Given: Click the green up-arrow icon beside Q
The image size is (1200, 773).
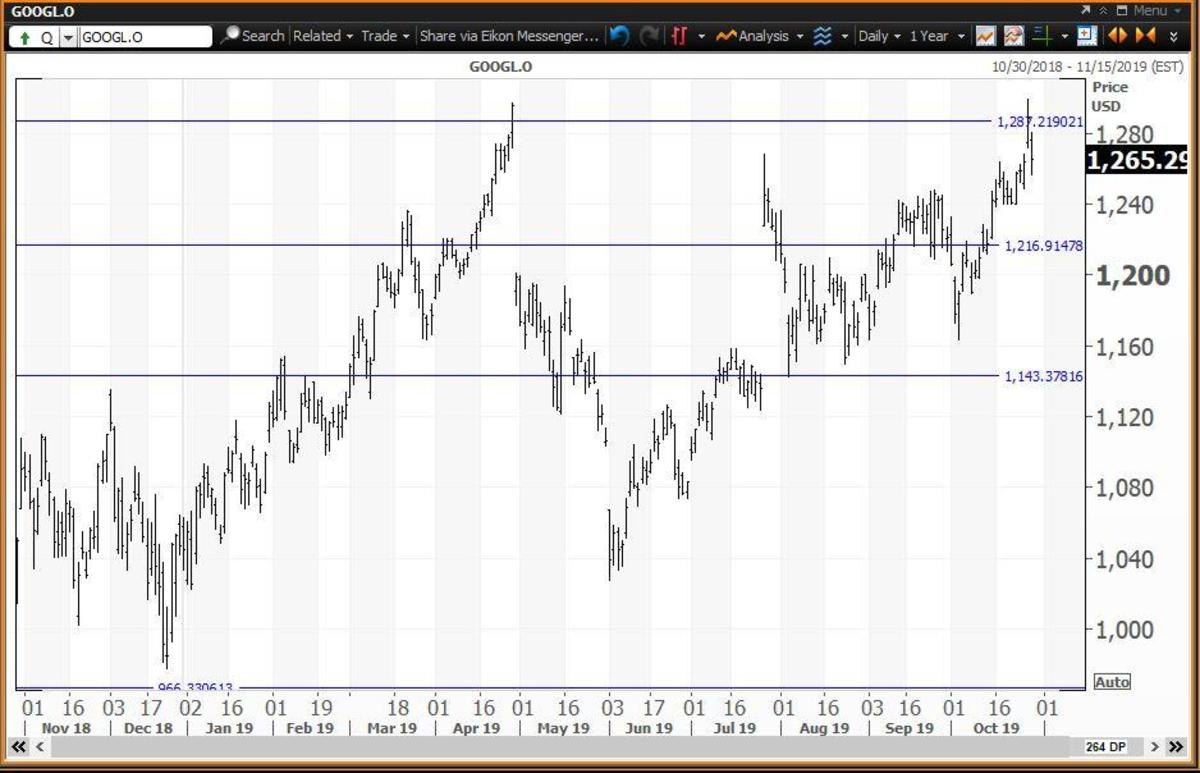Looking at the screenshot, I should pos(24,37).
